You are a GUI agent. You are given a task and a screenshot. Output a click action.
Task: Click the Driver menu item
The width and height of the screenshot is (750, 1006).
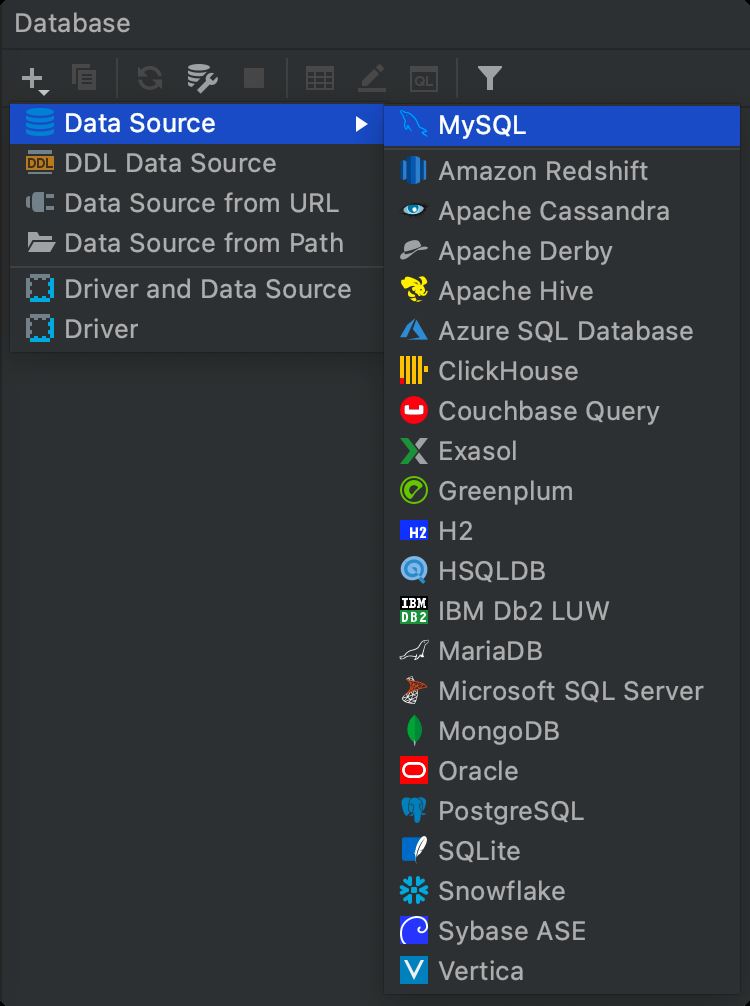101,330
